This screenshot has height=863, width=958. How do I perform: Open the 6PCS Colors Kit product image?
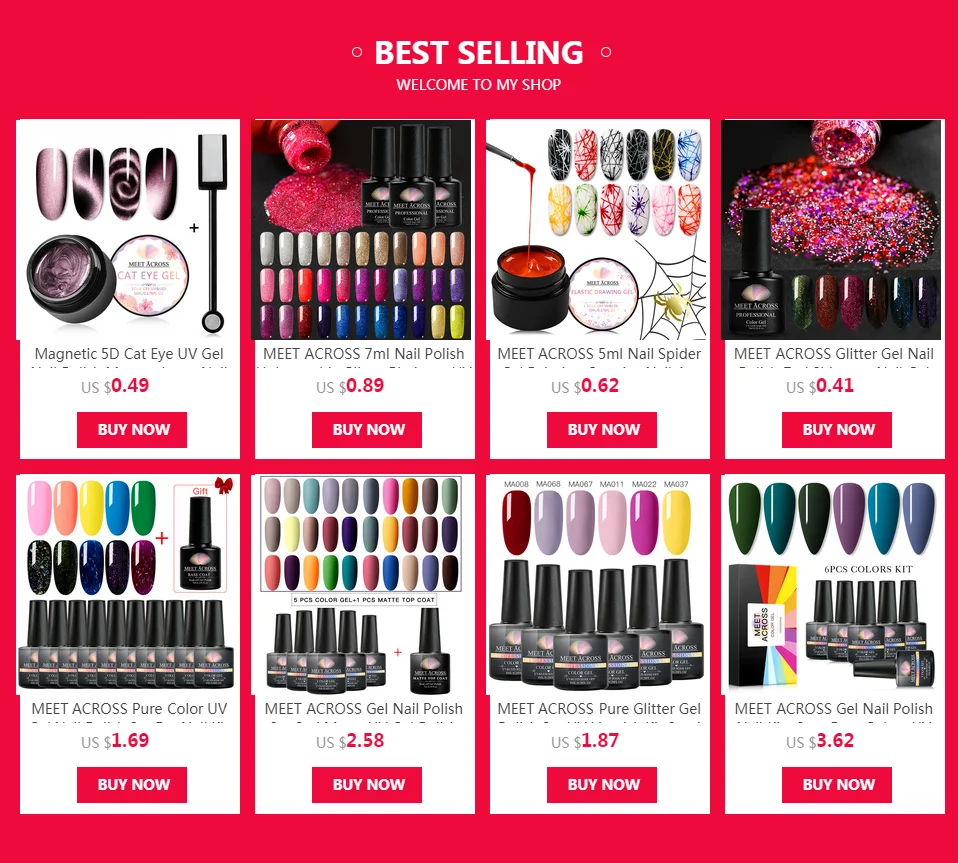[831, 584]
